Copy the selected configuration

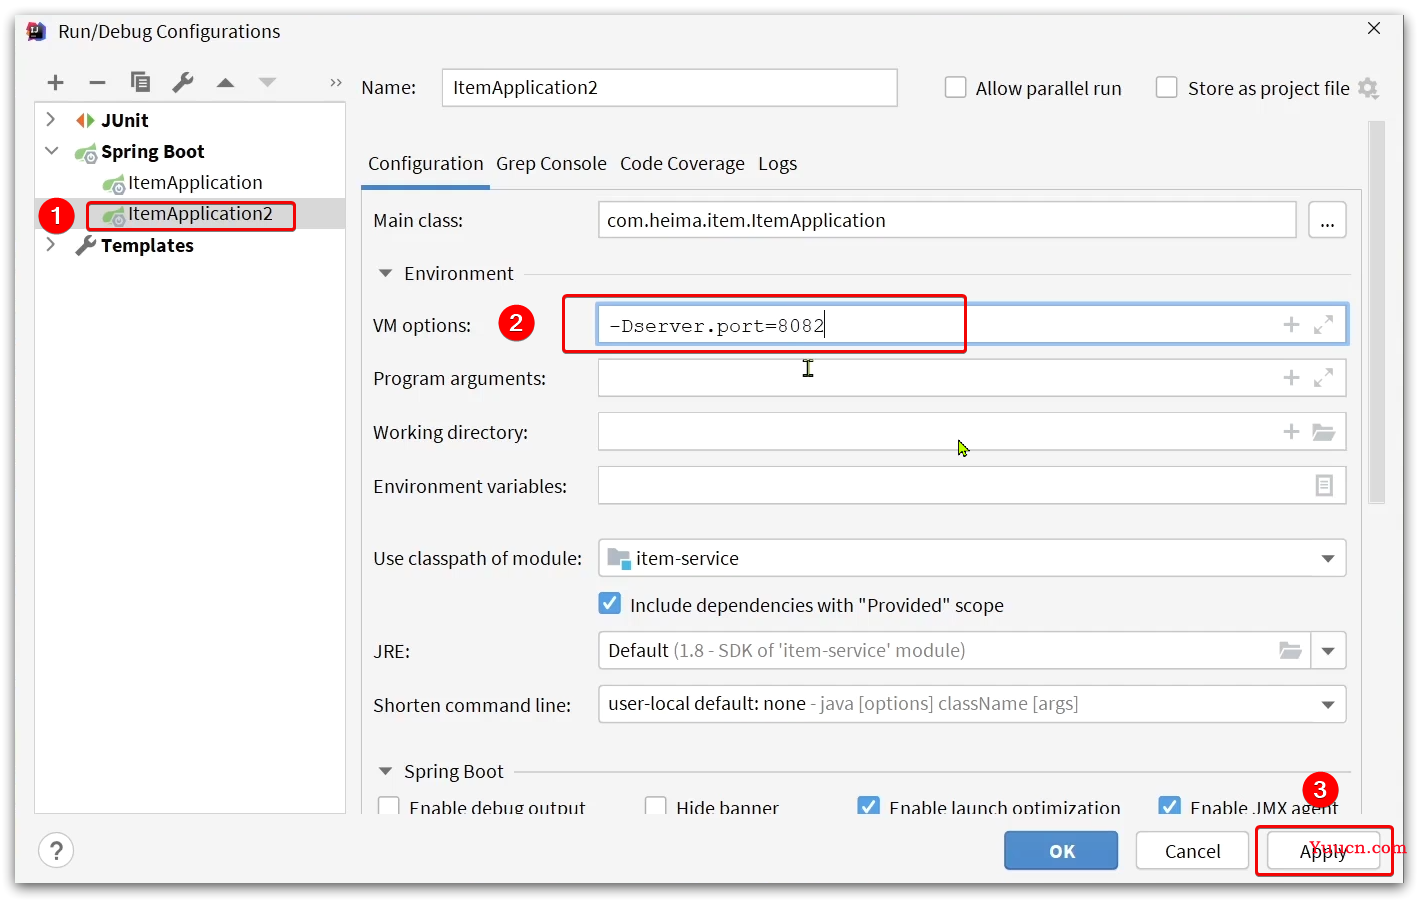(140, 82)
